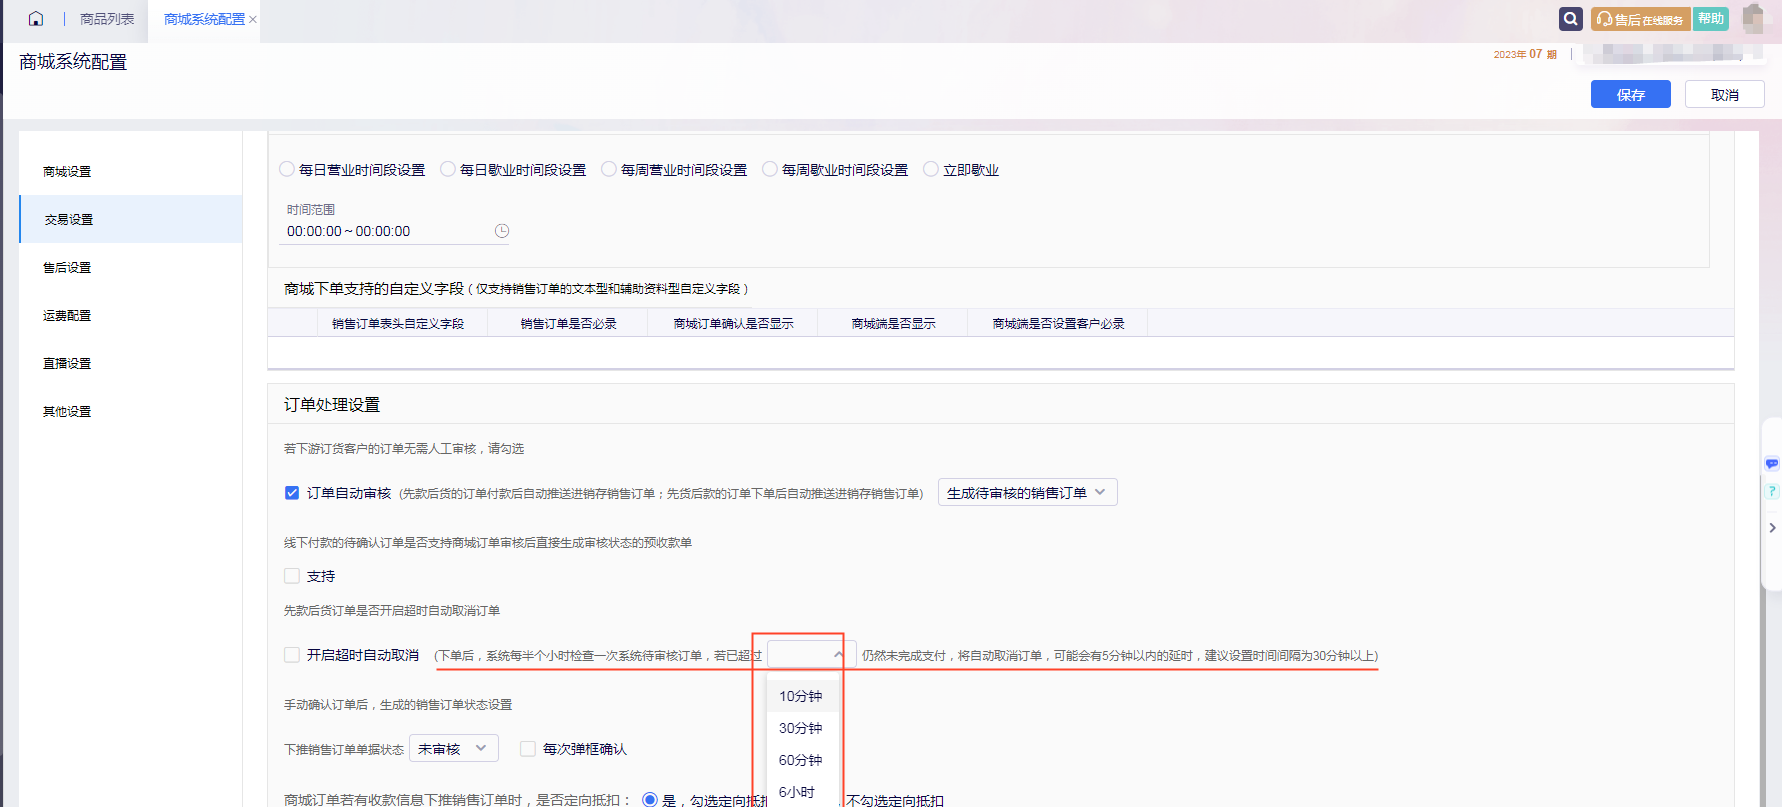
Task: Open 商城设置 in the left sidebar
Action: [x=131, y=171]
